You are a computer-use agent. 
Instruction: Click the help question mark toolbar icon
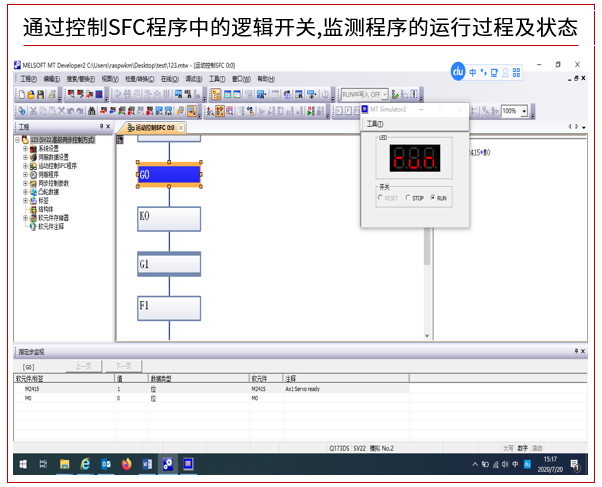(325, 94)
